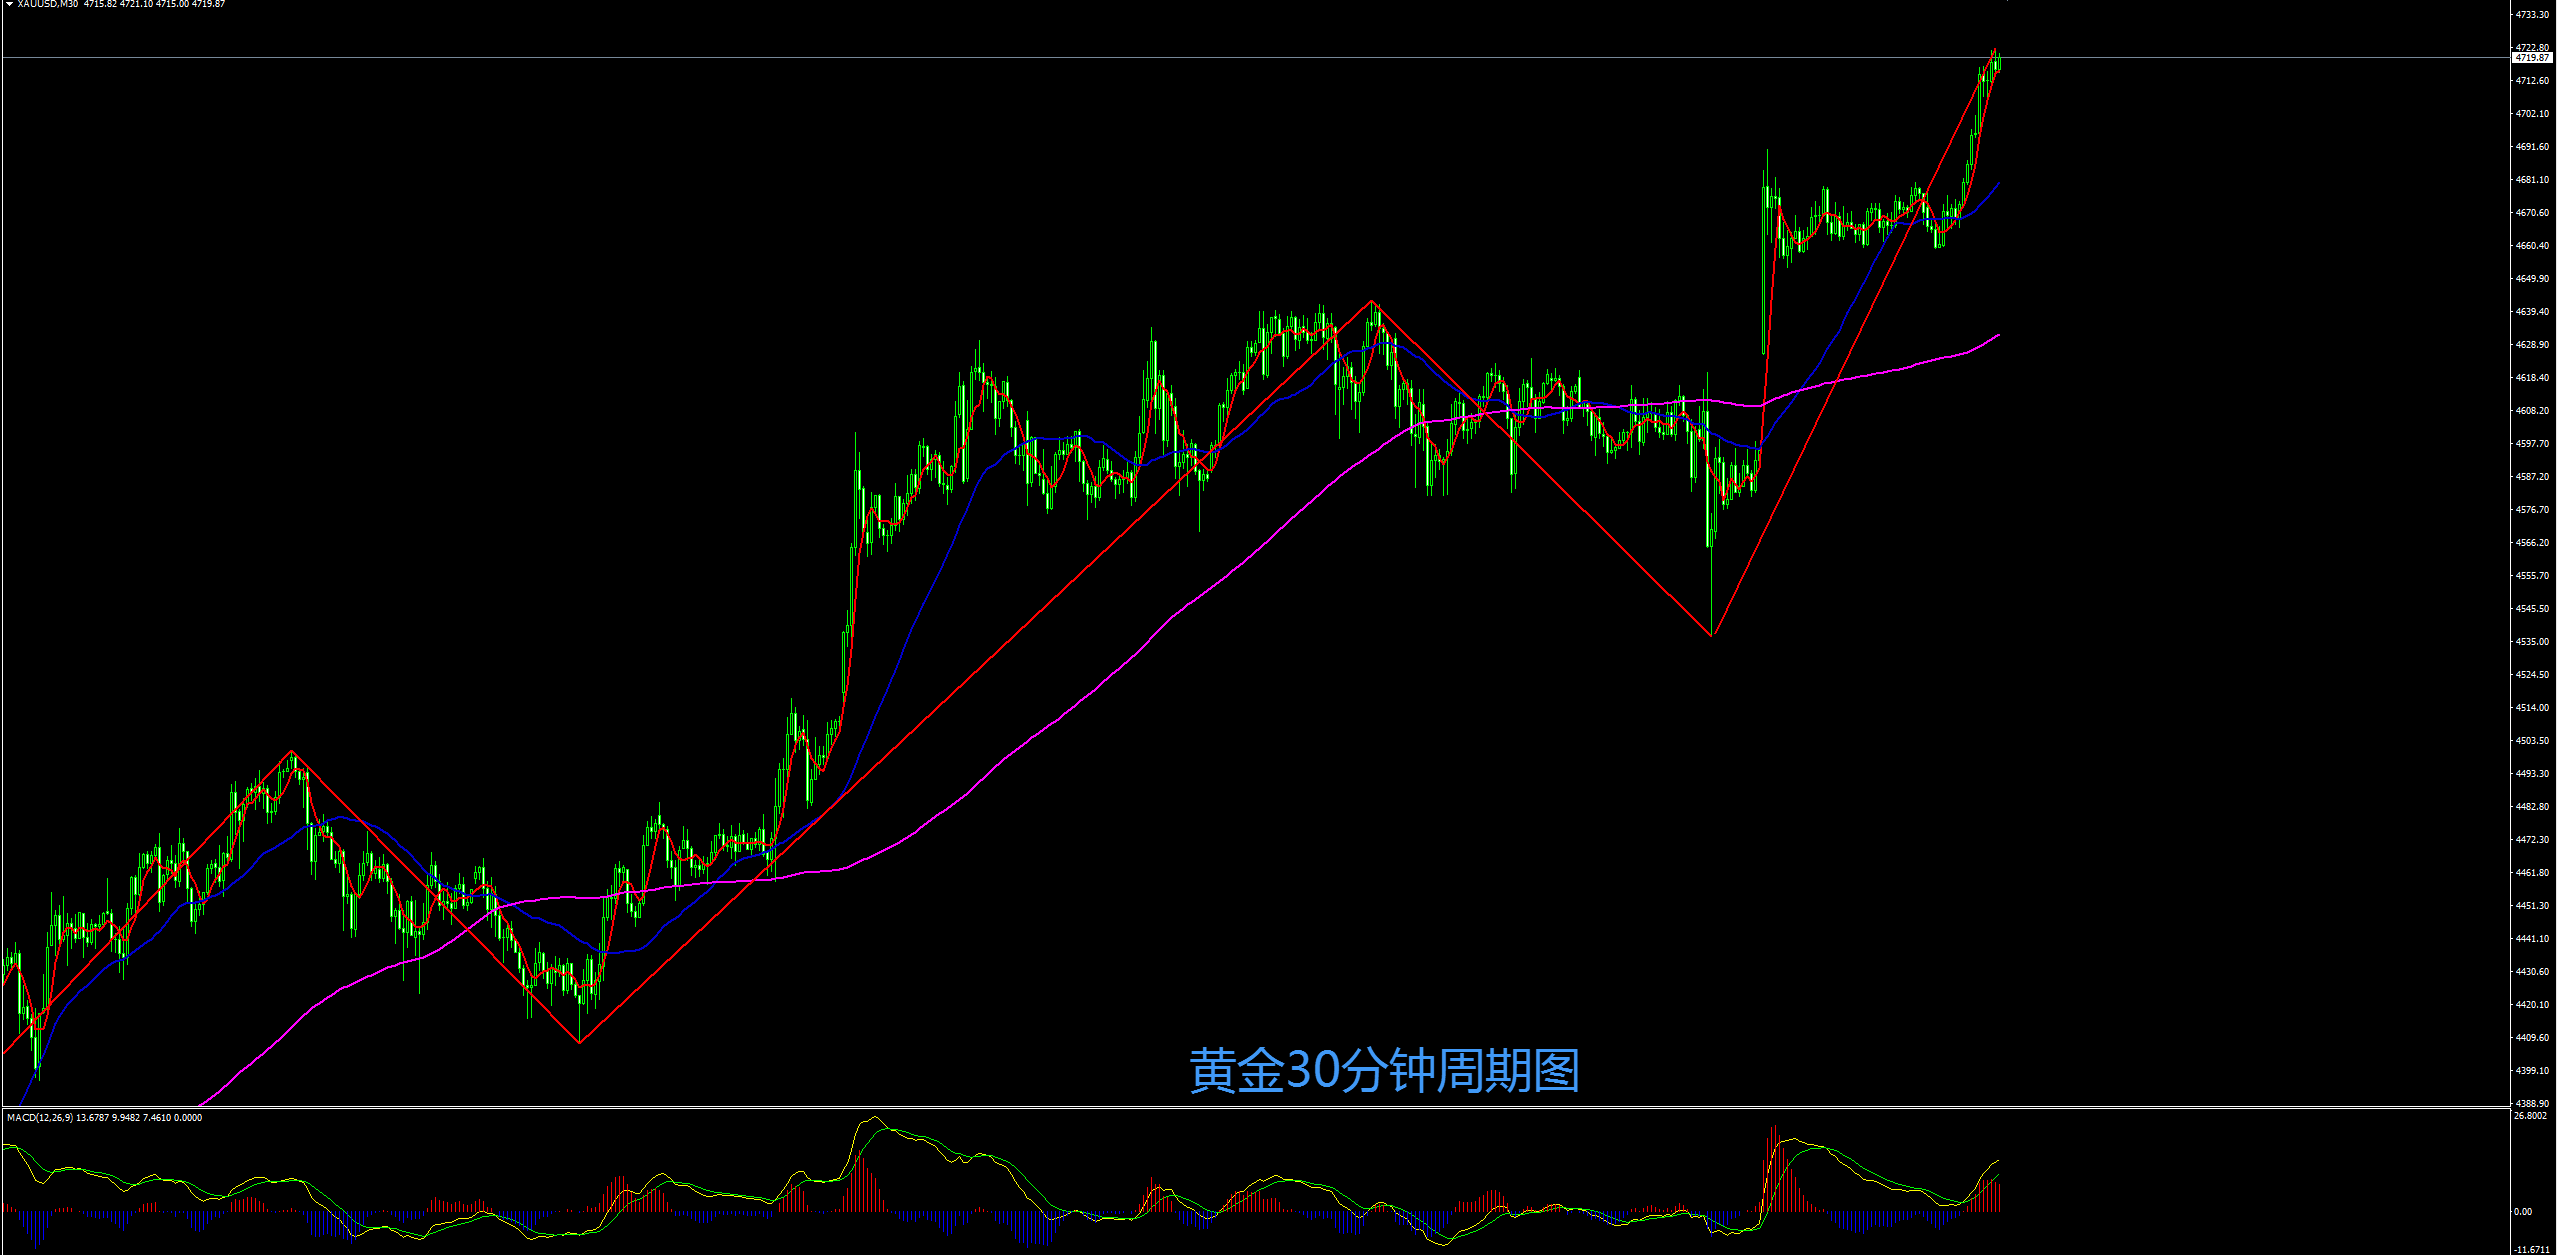Click the 4566.20 price scale label
The height and width of the screenshot is (1255, 2558).
[x=2531, y=543]
